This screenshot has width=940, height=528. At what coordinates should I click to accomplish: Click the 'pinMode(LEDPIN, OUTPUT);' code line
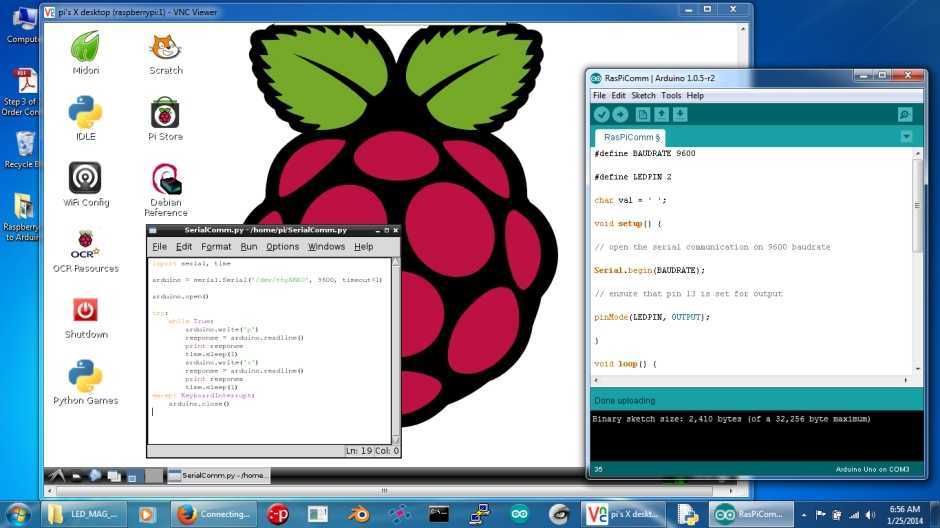coord(652,317)
